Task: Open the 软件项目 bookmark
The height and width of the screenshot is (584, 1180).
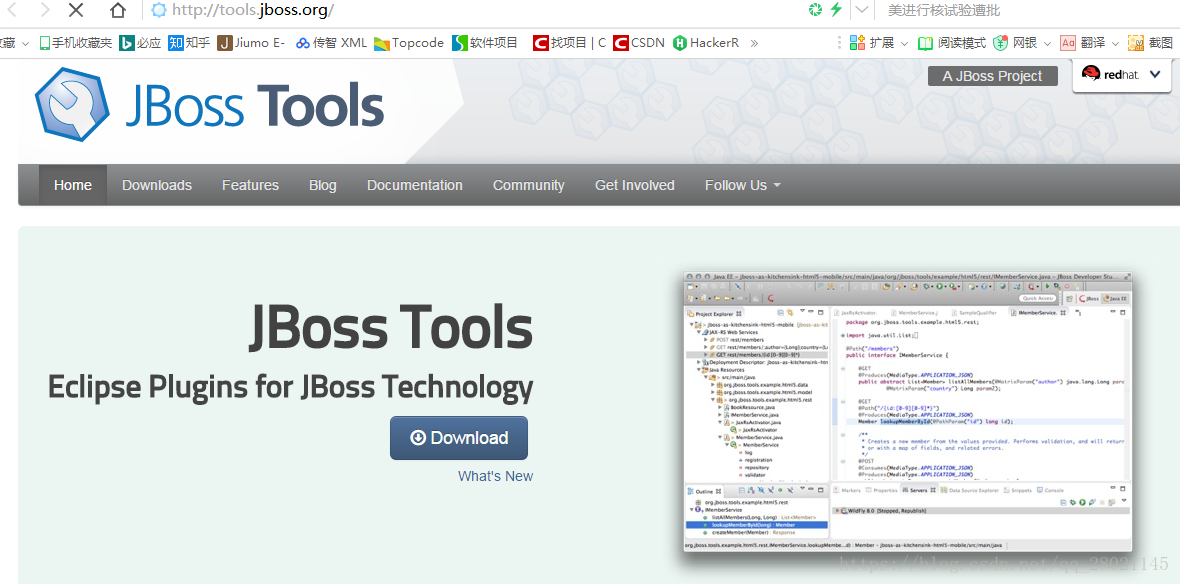Action: coord(485,43)
